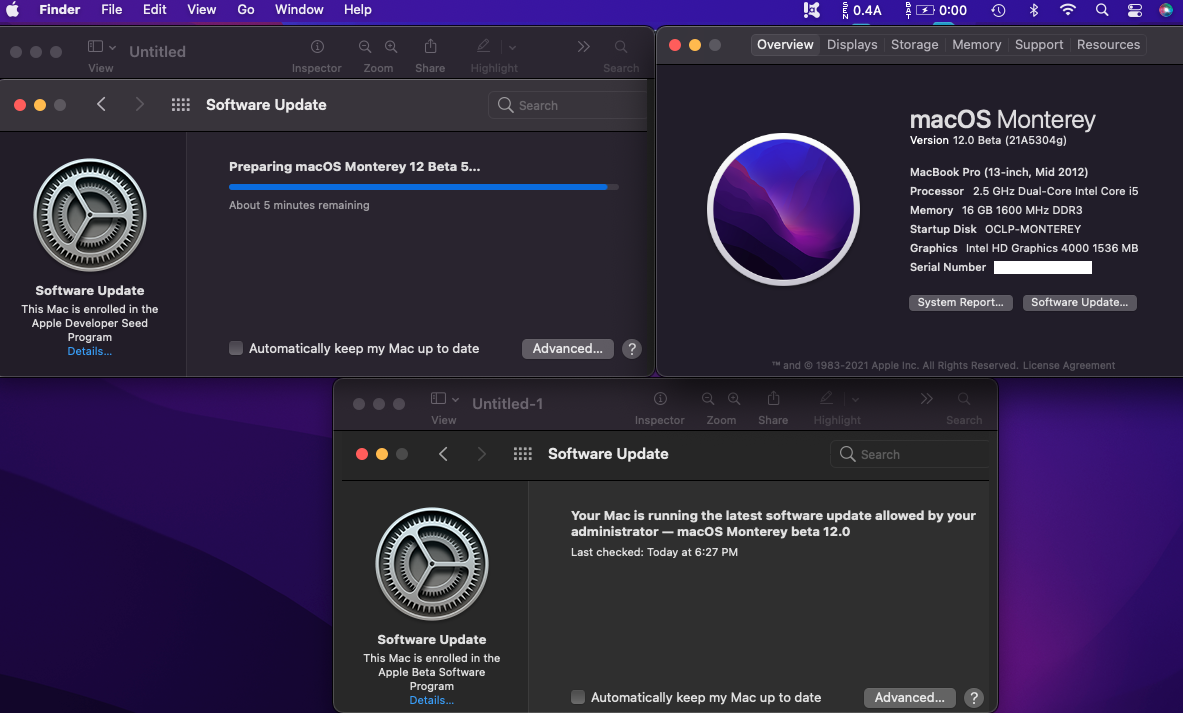The width and height of the screenshot is (1183, 713).
Task: Click Version 12.0 Beta build text
Action: click(x=988, y=140)
